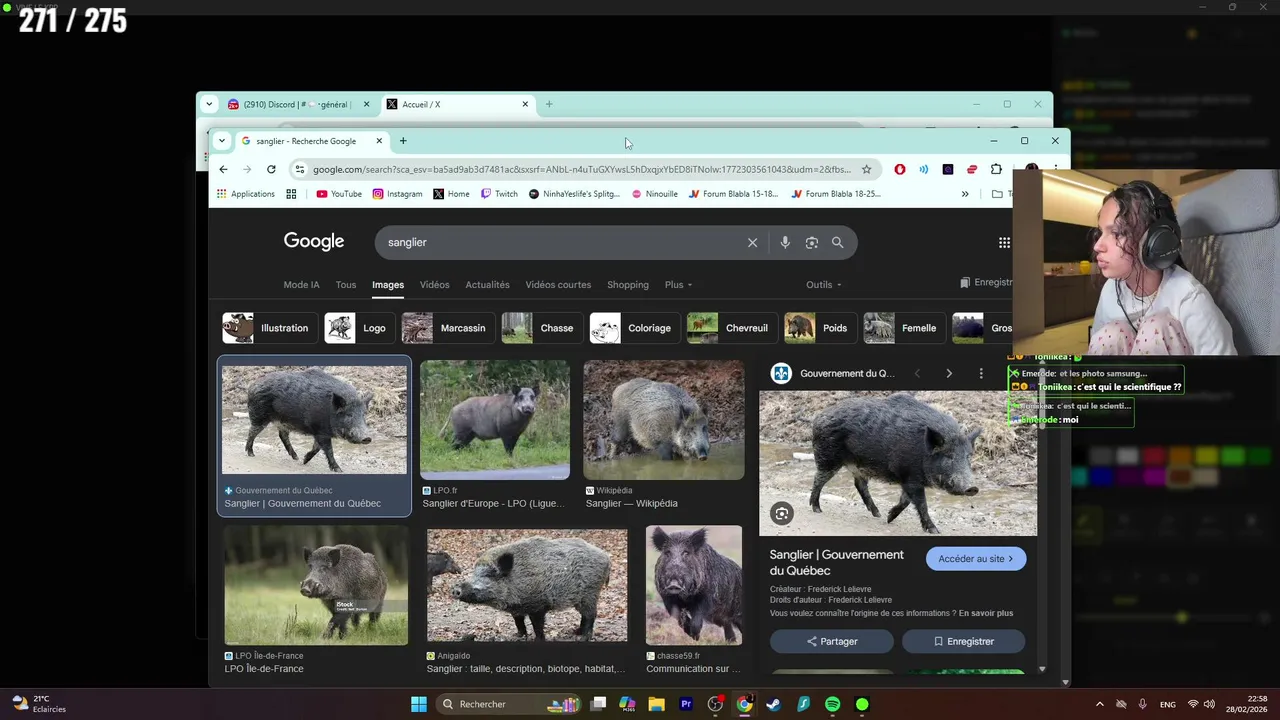Click the Chrome icon in the taskbar
The image size is (1280, 720).
pyautogui.click(x=744, y=704)
